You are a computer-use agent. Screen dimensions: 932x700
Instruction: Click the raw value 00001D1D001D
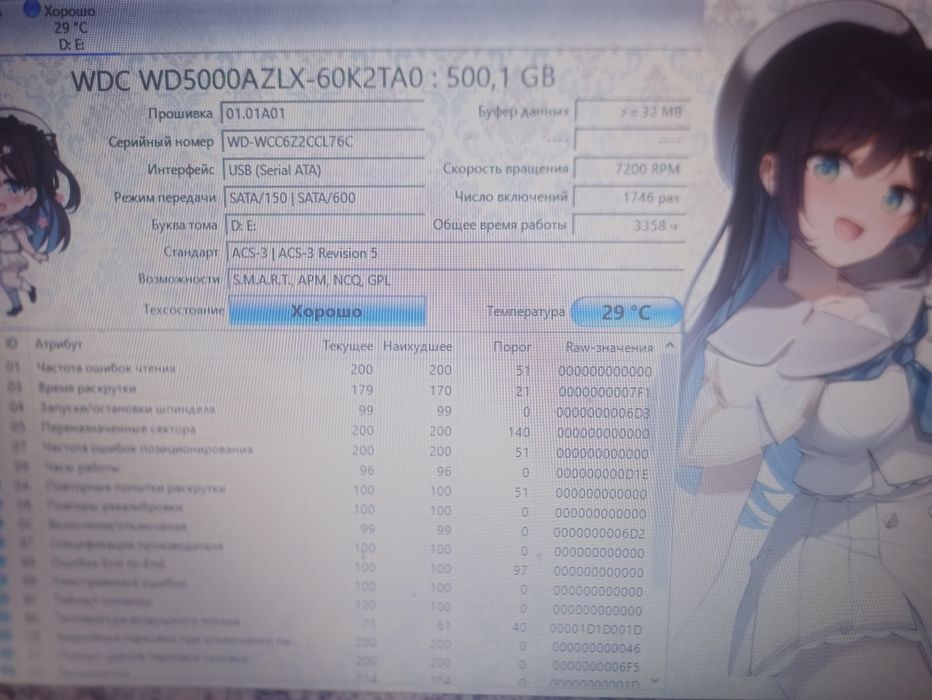click(x=596, y=629)
